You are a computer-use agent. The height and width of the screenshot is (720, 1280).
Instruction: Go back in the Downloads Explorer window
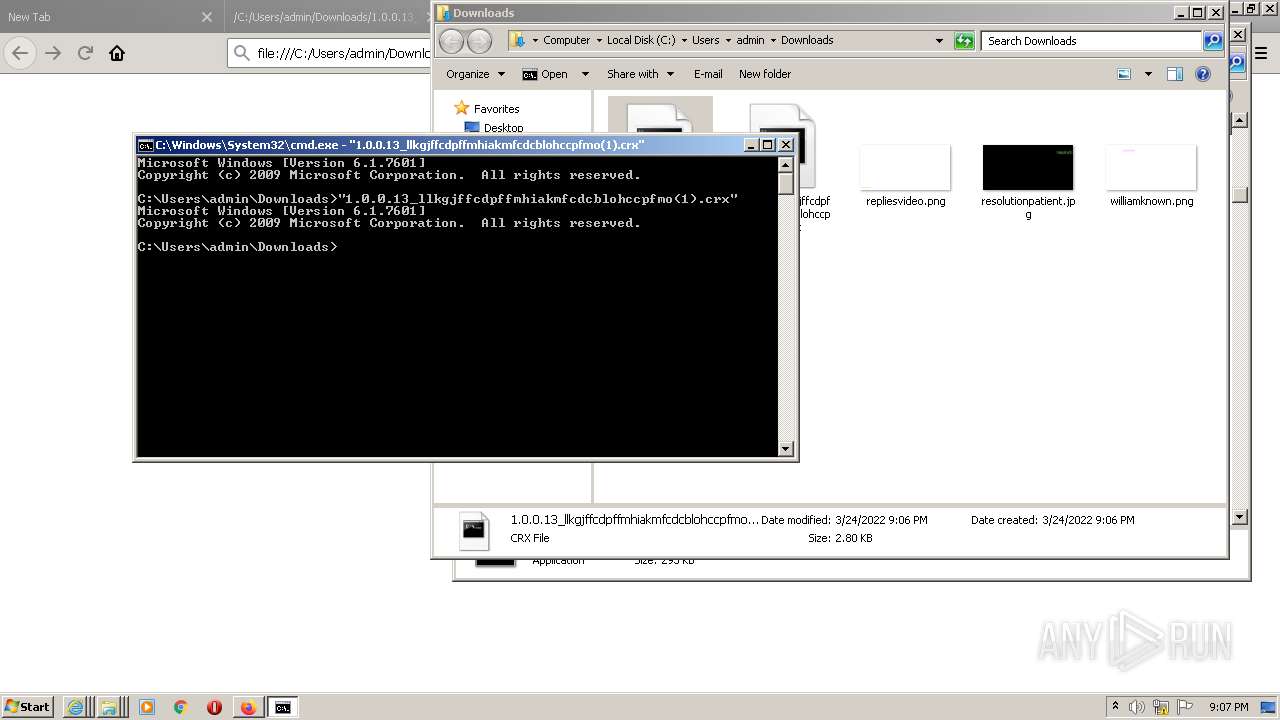tap(452, 41)
